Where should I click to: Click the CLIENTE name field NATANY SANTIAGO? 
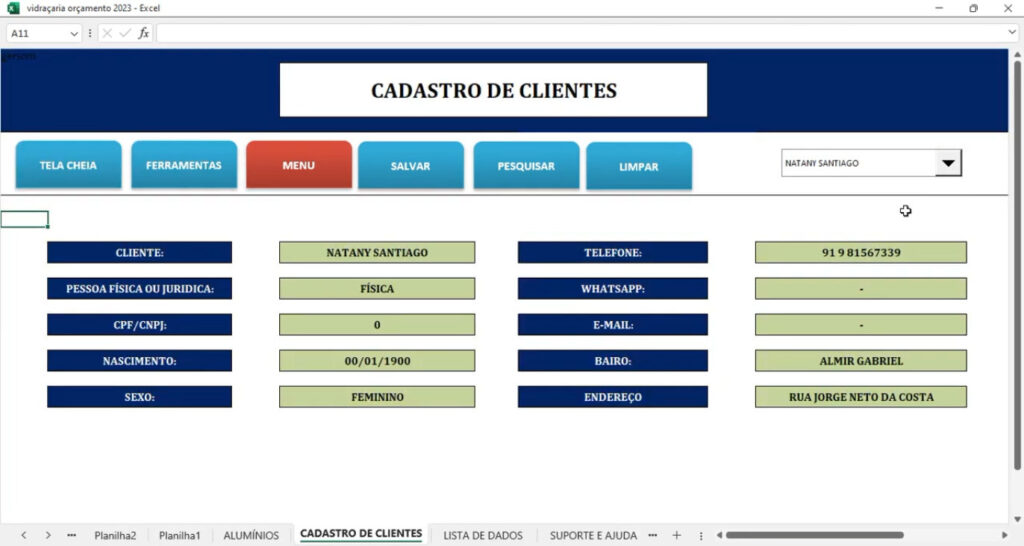point(376,253)
